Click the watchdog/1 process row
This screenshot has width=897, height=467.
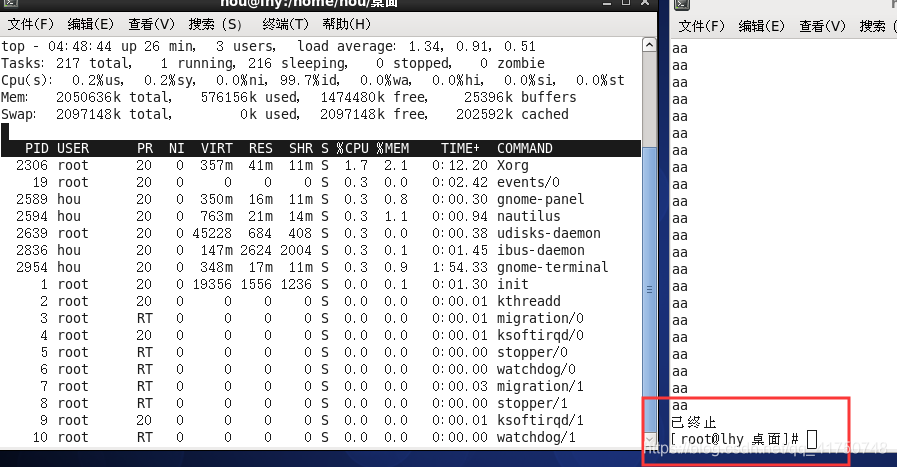click(320, 437)
